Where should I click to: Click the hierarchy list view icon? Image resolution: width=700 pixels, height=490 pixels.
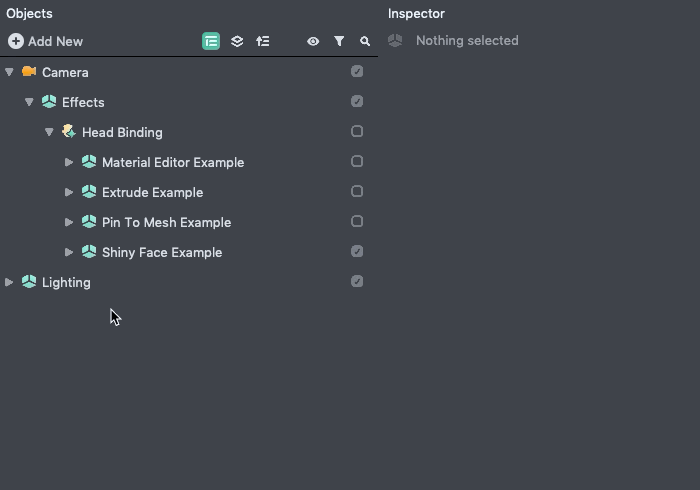tap(211, 41)
